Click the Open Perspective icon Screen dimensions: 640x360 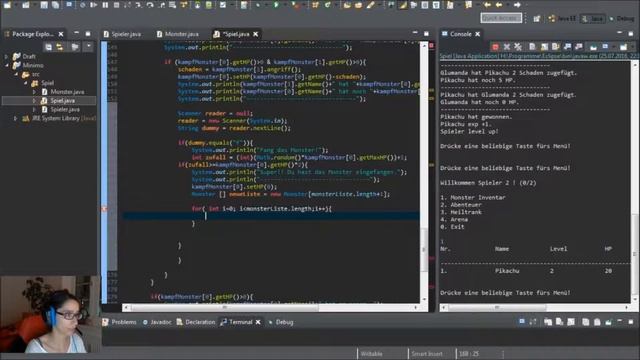pyautogui.click(x=537, y=18)
